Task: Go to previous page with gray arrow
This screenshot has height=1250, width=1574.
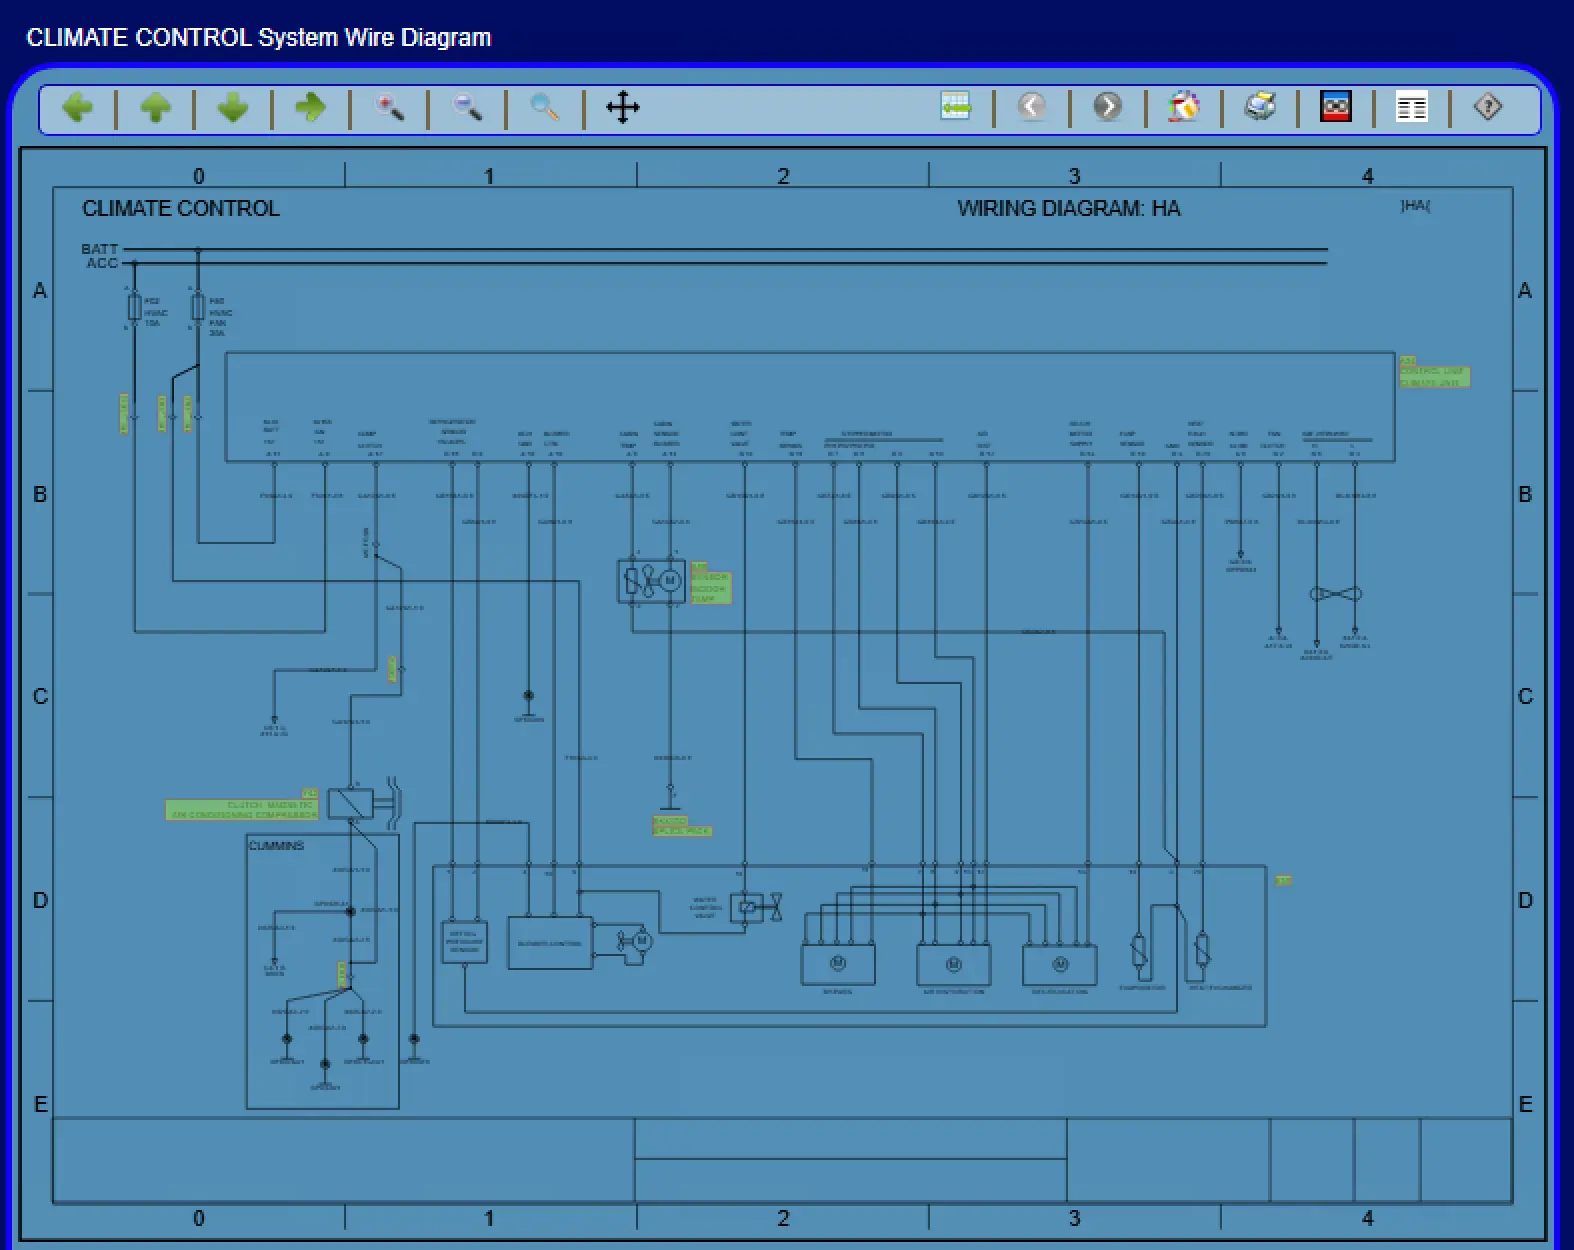Action: [x=1032, y=107]
